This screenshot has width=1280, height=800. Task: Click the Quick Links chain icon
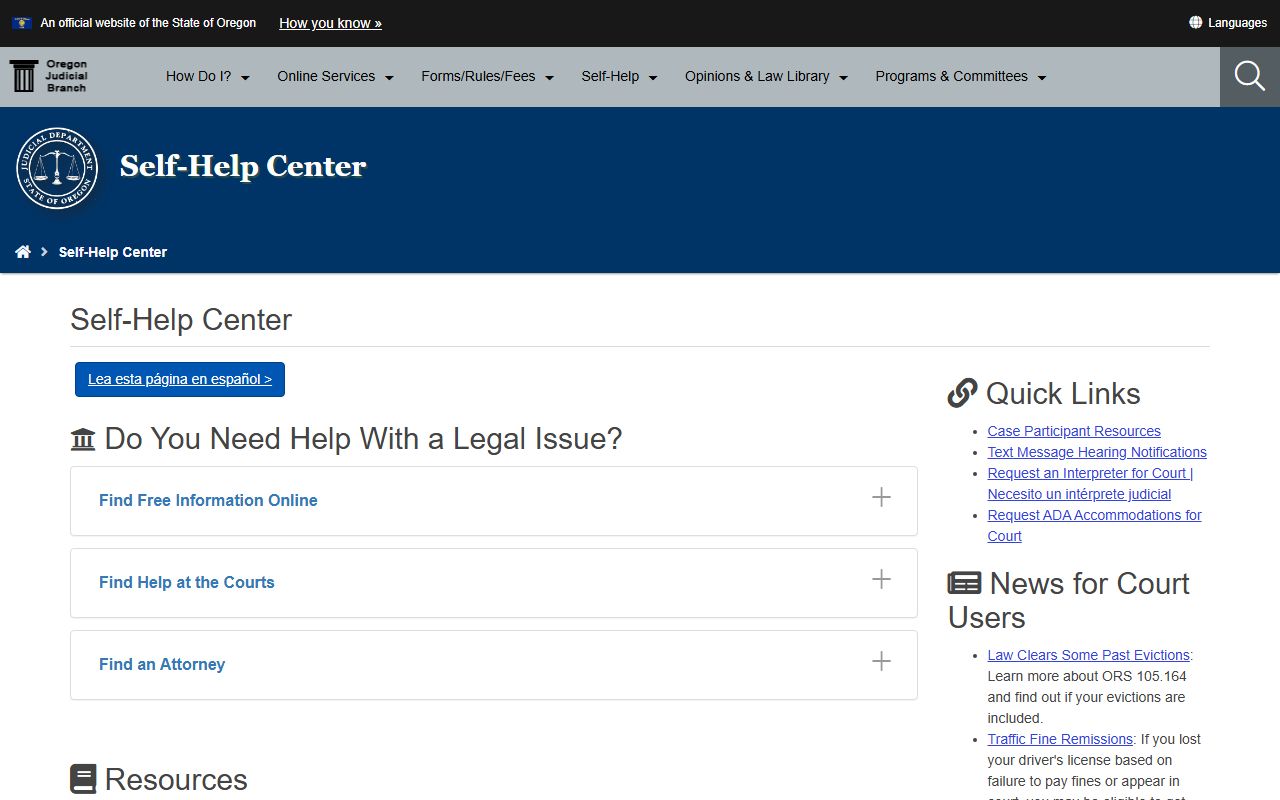pos(962,394)
